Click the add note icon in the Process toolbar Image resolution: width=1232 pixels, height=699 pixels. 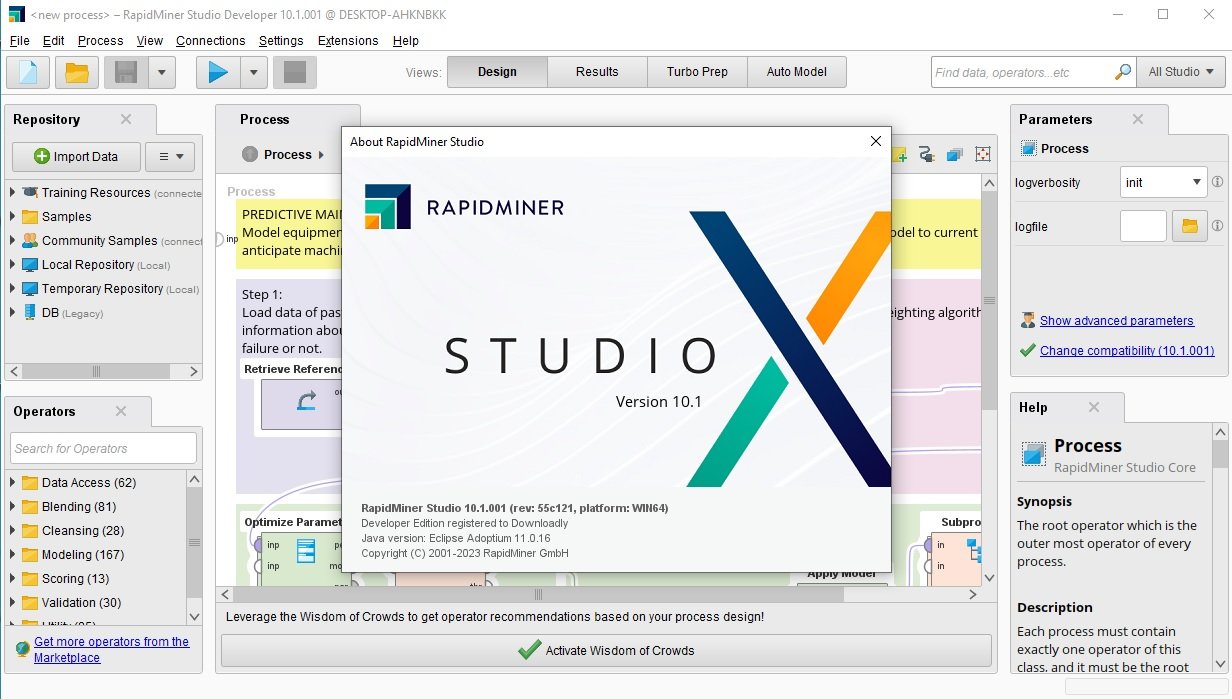click(899, 155)
